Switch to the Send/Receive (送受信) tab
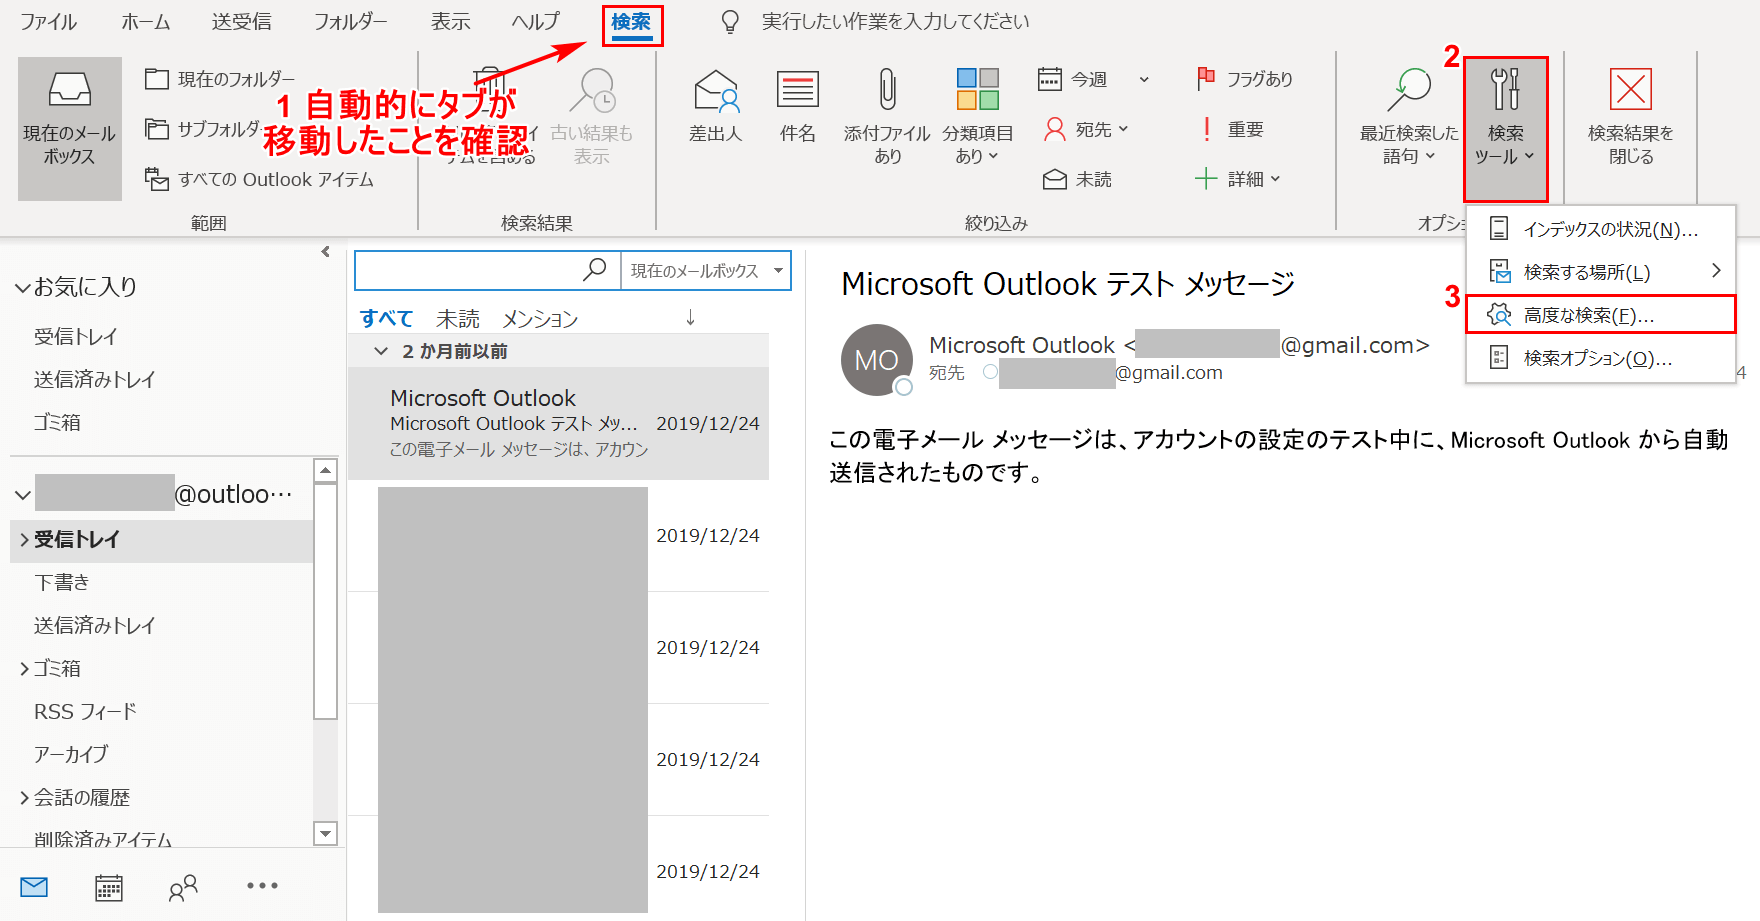Image resolution: width=1760 pixels, height=921 pixels. (x=242, y=21)
